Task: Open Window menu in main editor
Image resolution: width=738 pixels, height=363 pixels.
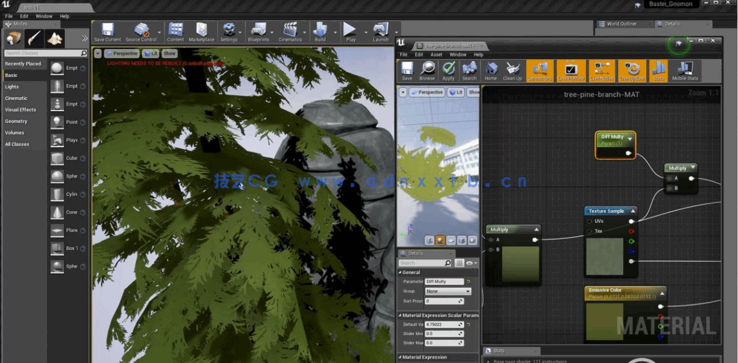Action: point(44,16)
